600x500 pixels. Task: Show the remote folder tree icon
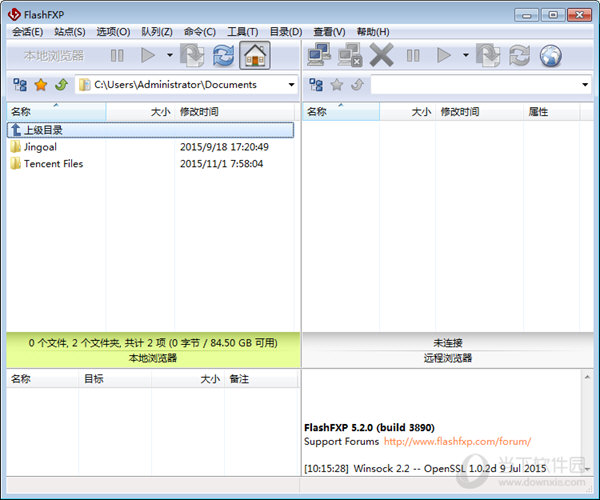(316, 85)
